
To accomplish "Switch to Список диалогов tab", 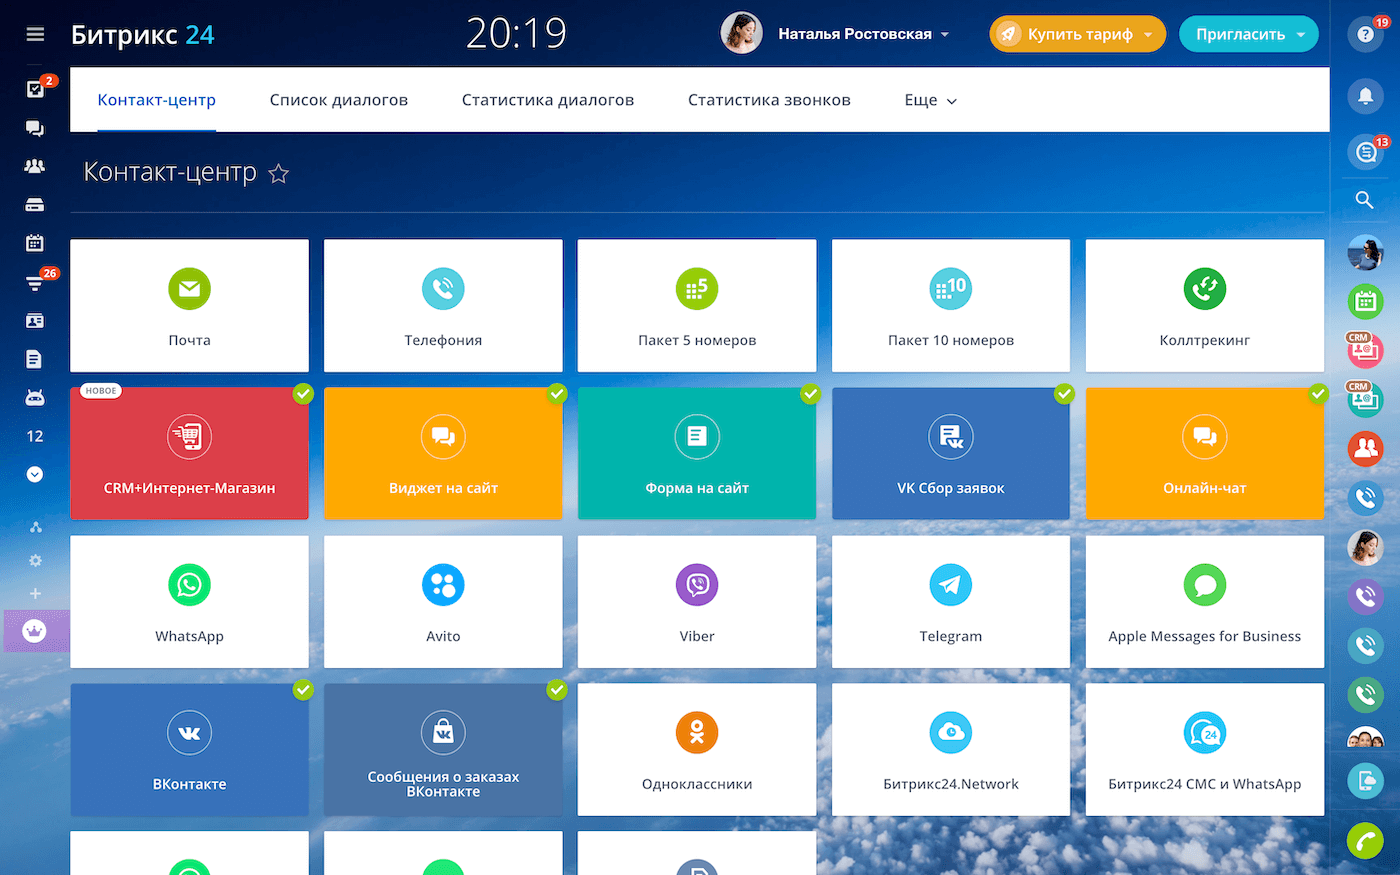I will click(x=338, y=100).
